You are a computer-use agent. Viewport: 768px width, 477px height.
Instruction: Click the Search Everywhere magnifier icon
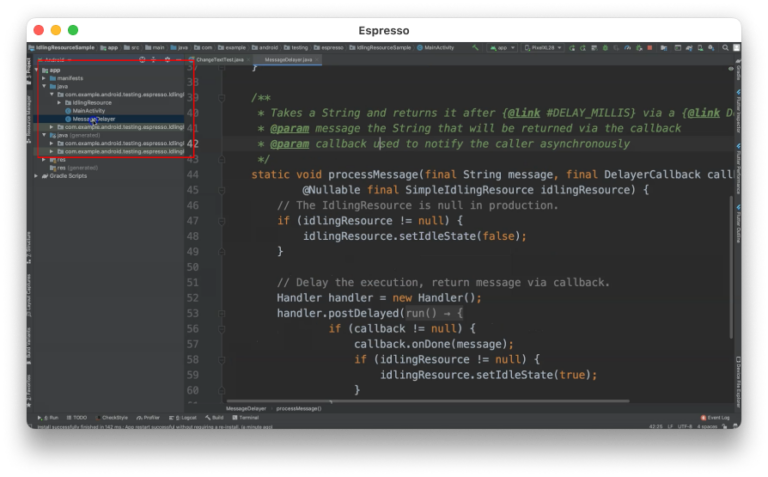[725, 48]
